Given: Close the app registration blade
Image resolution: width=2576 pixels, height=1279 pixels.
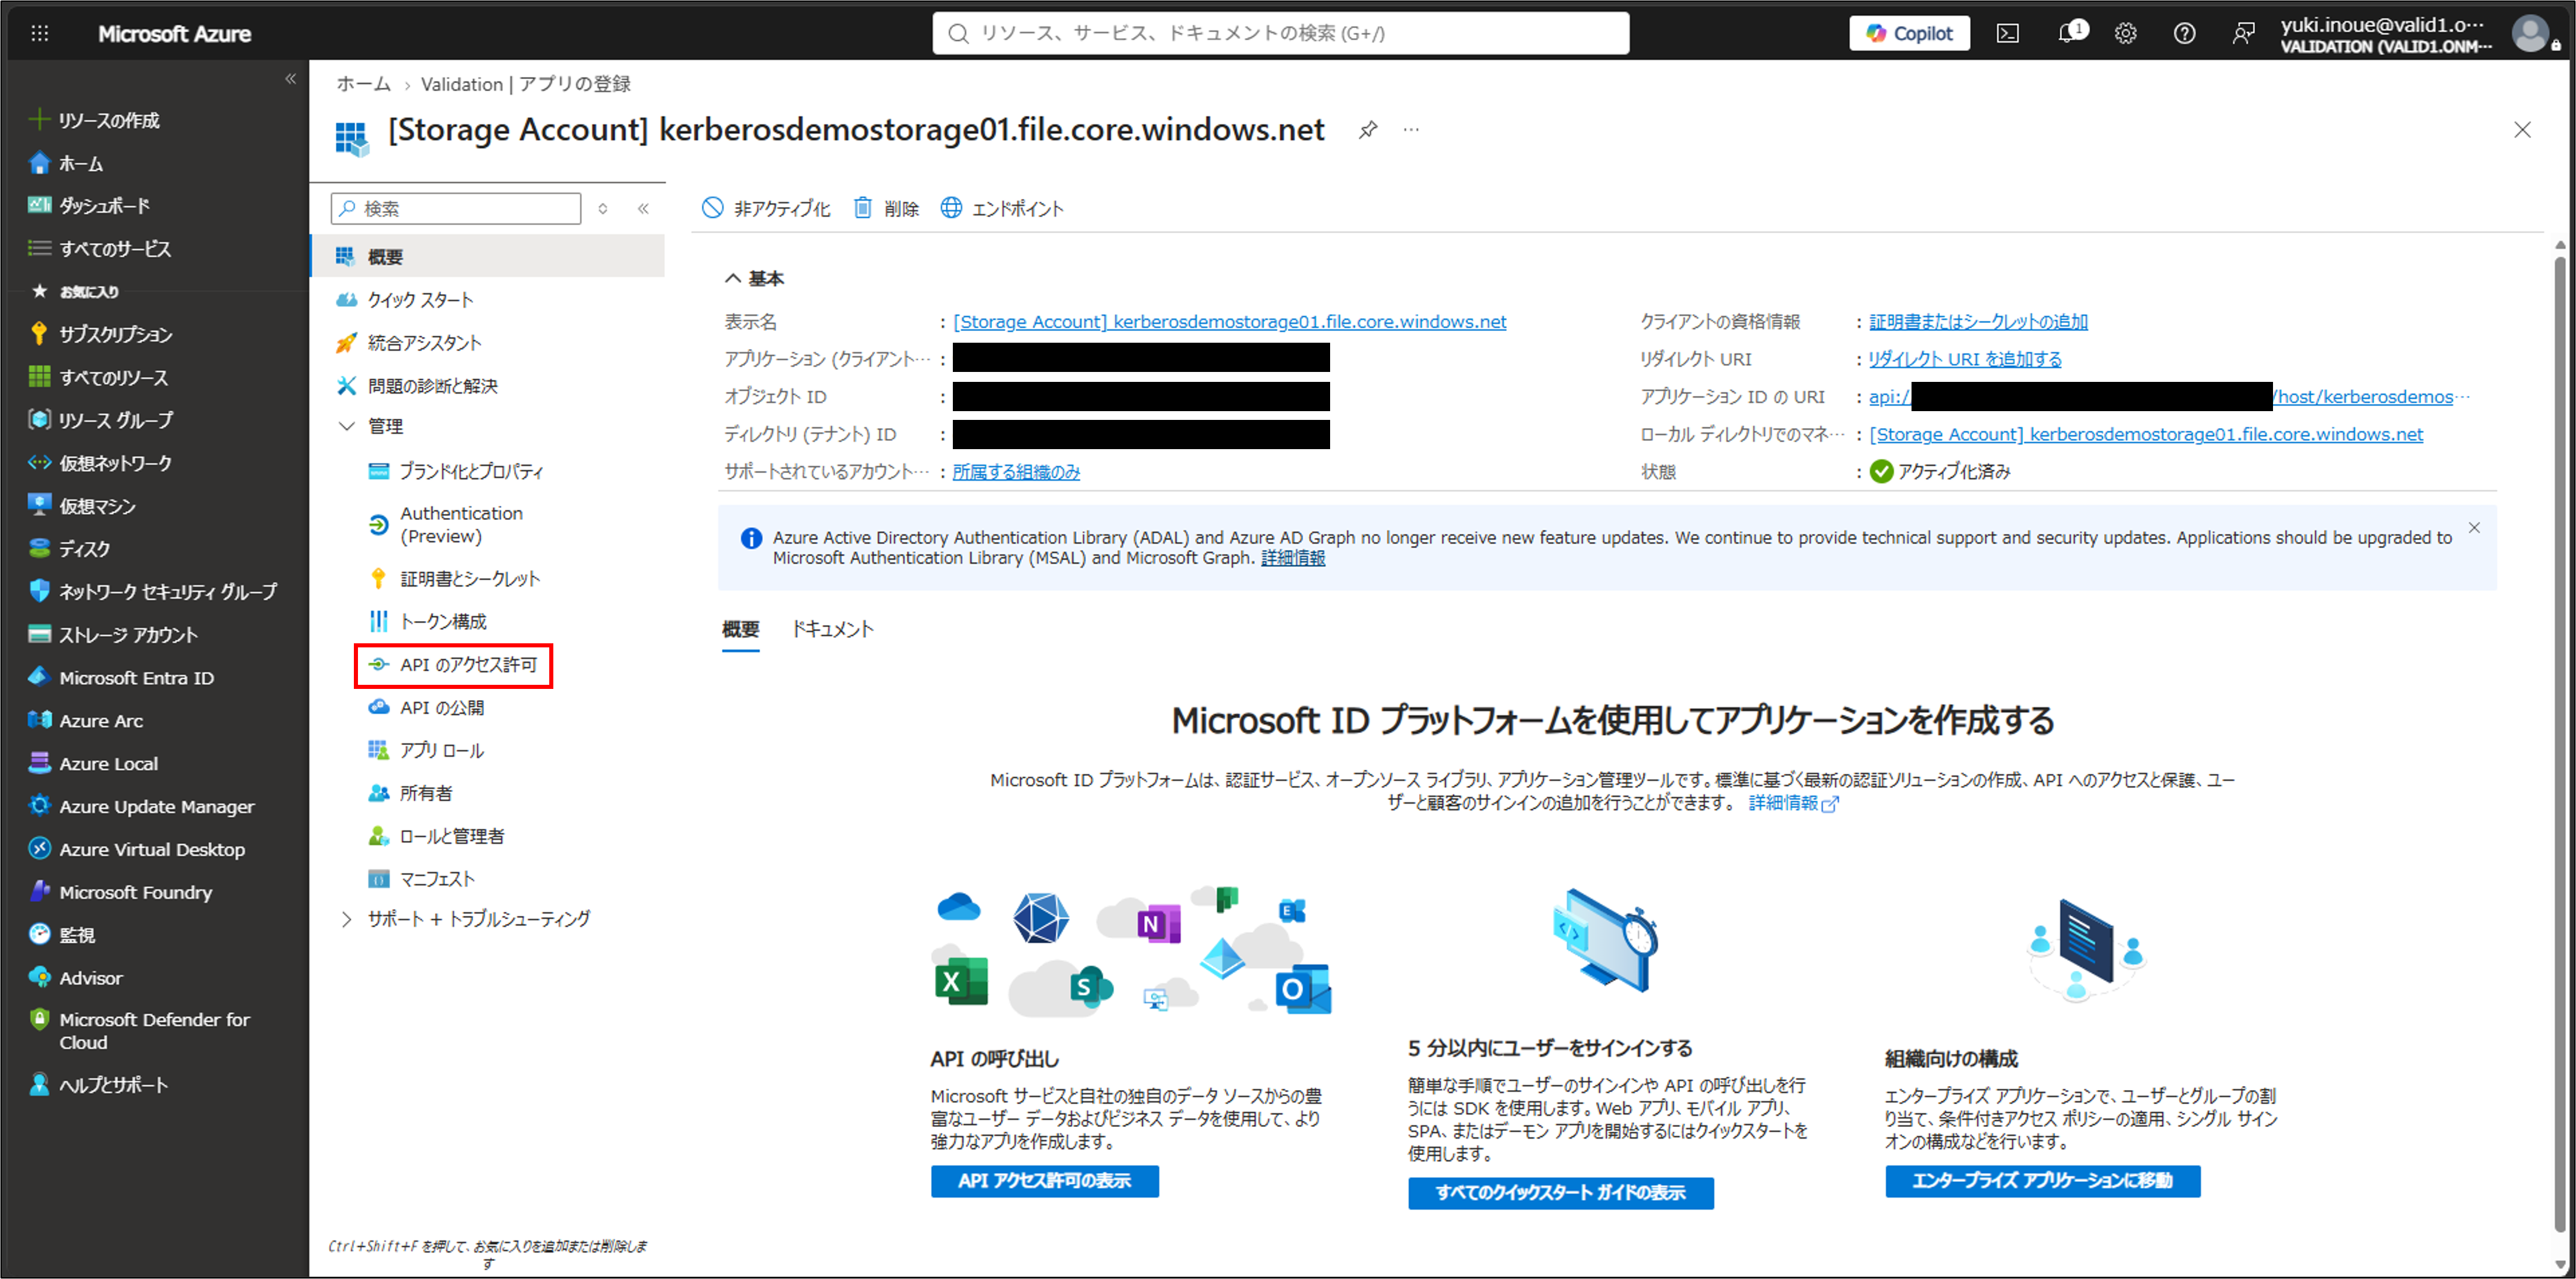Looking at the screenshot, I should coord(2522,130).
